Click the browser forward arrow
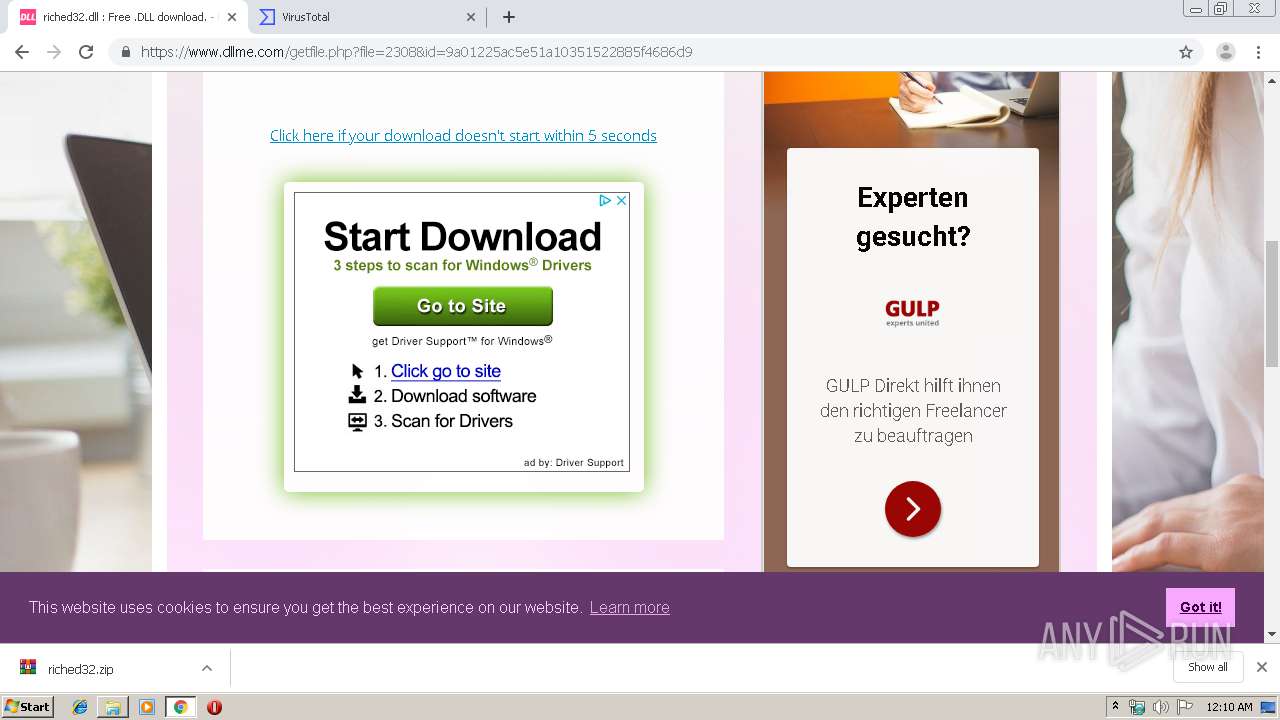Screen dimensions: 1280x720 54,52
